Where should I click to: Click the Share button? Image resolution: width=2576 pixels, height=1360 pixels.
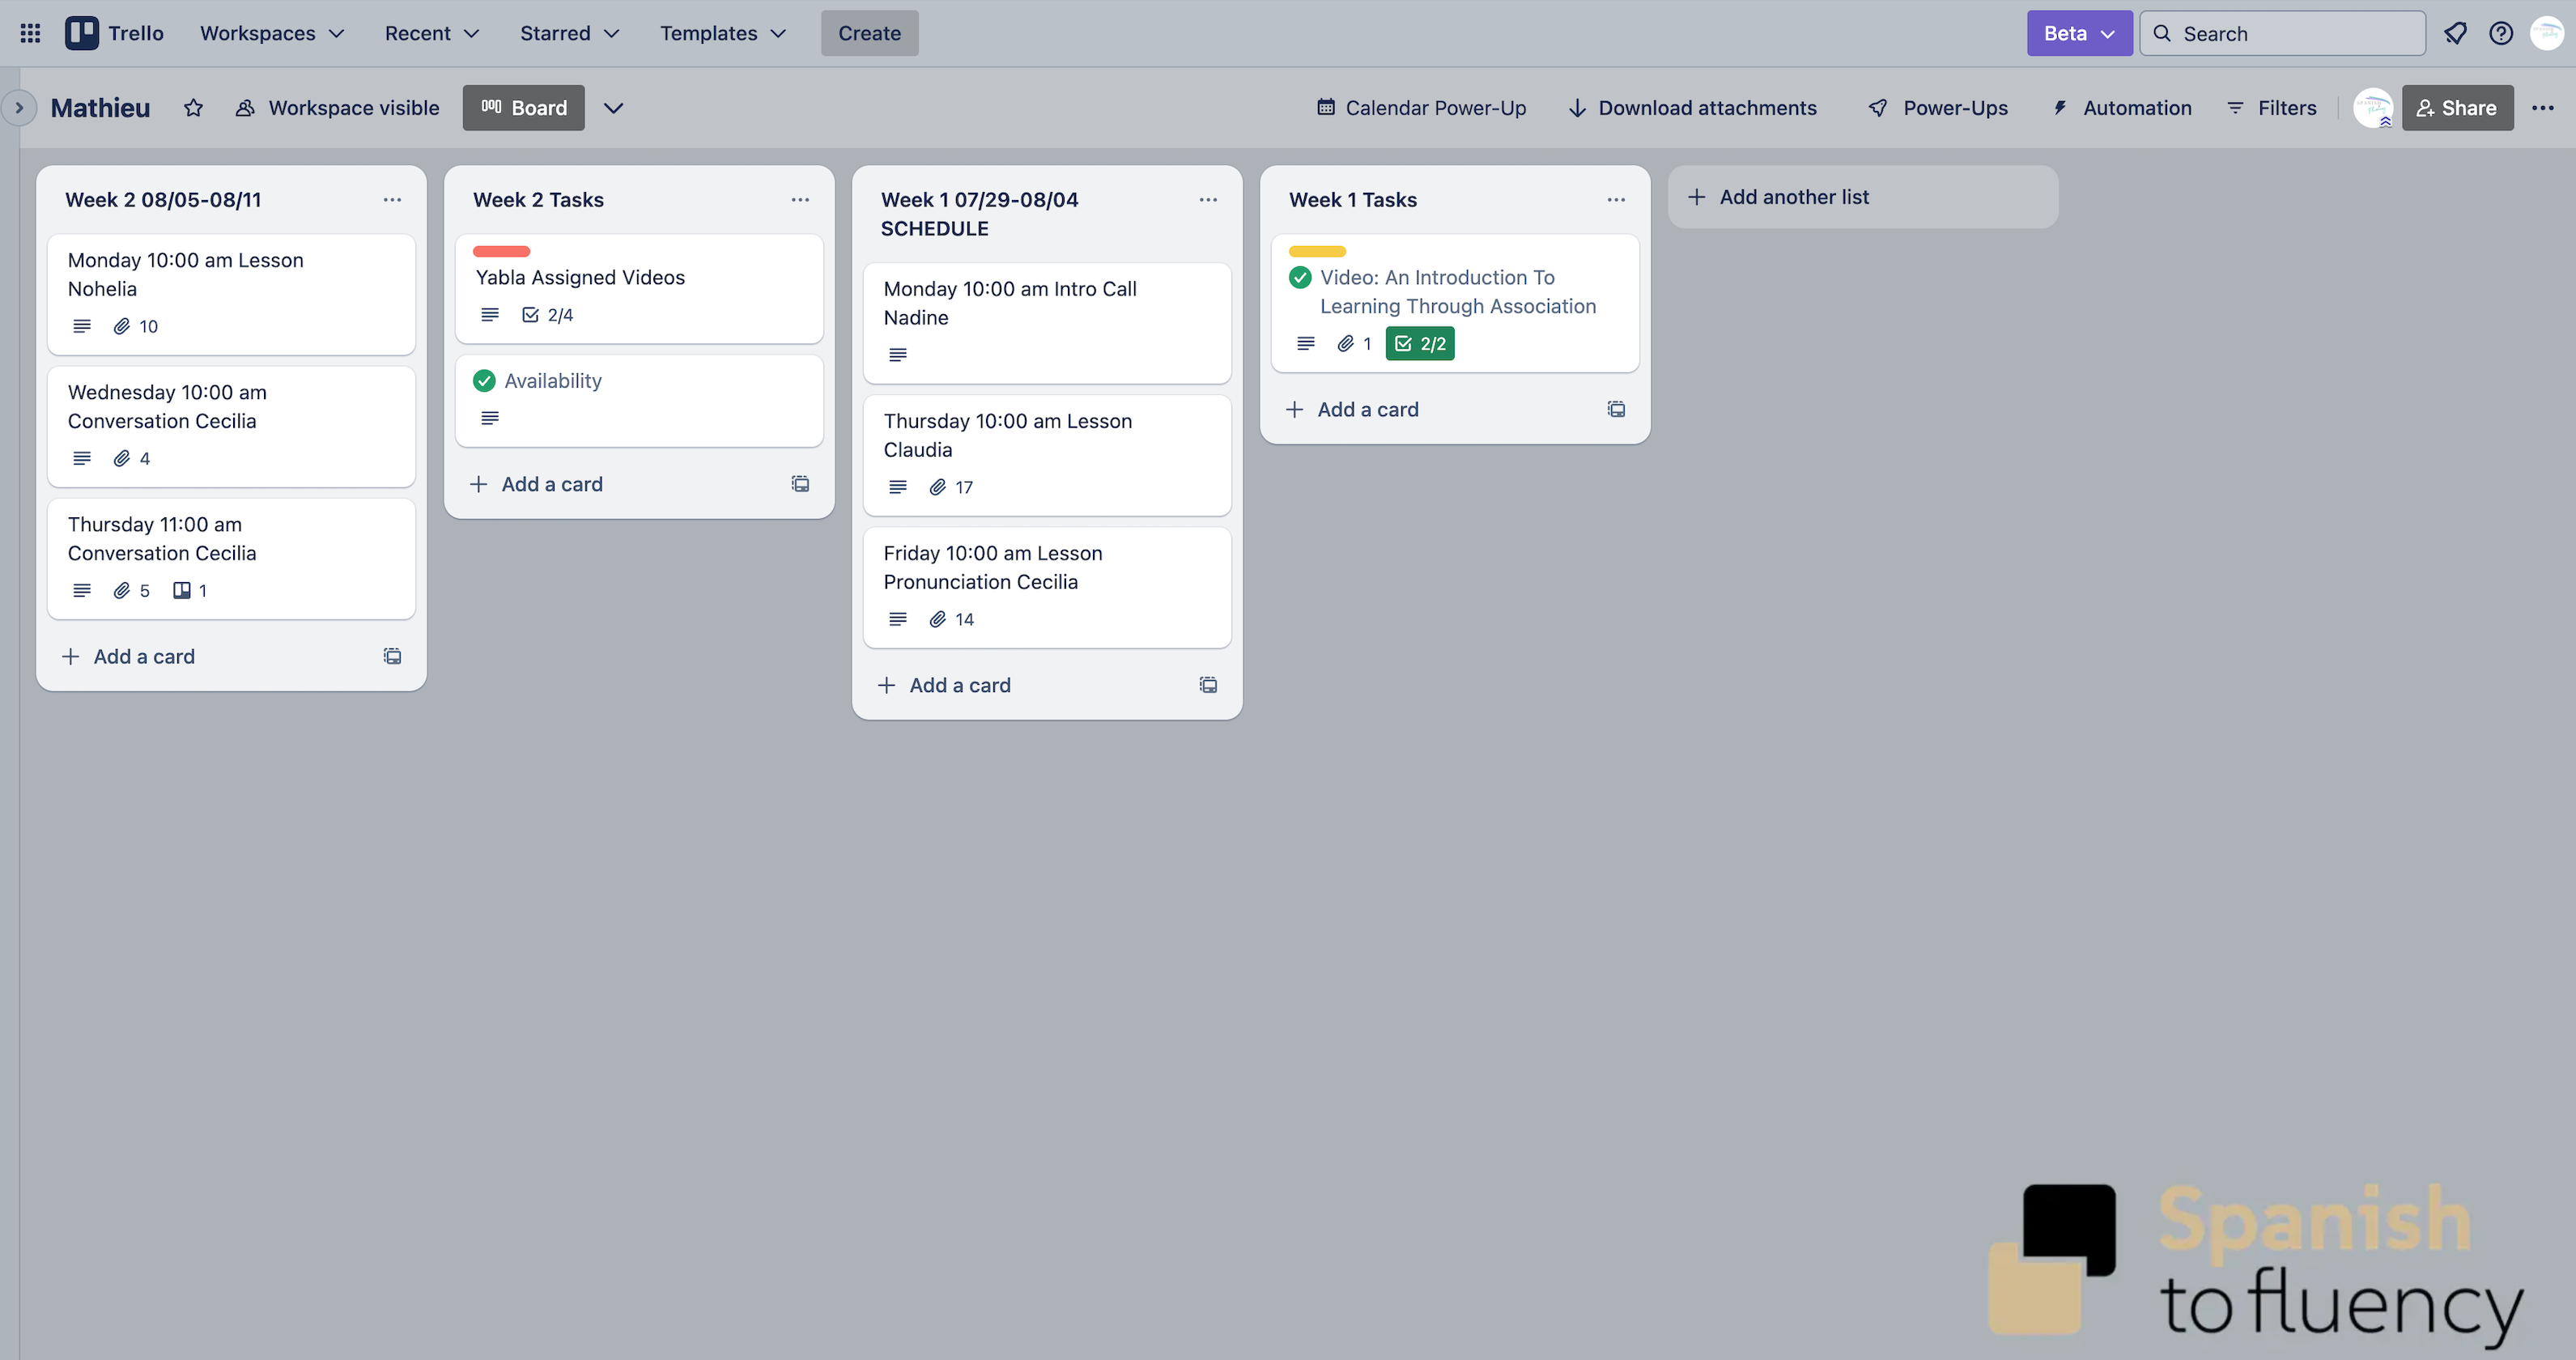coord(2457,108)
